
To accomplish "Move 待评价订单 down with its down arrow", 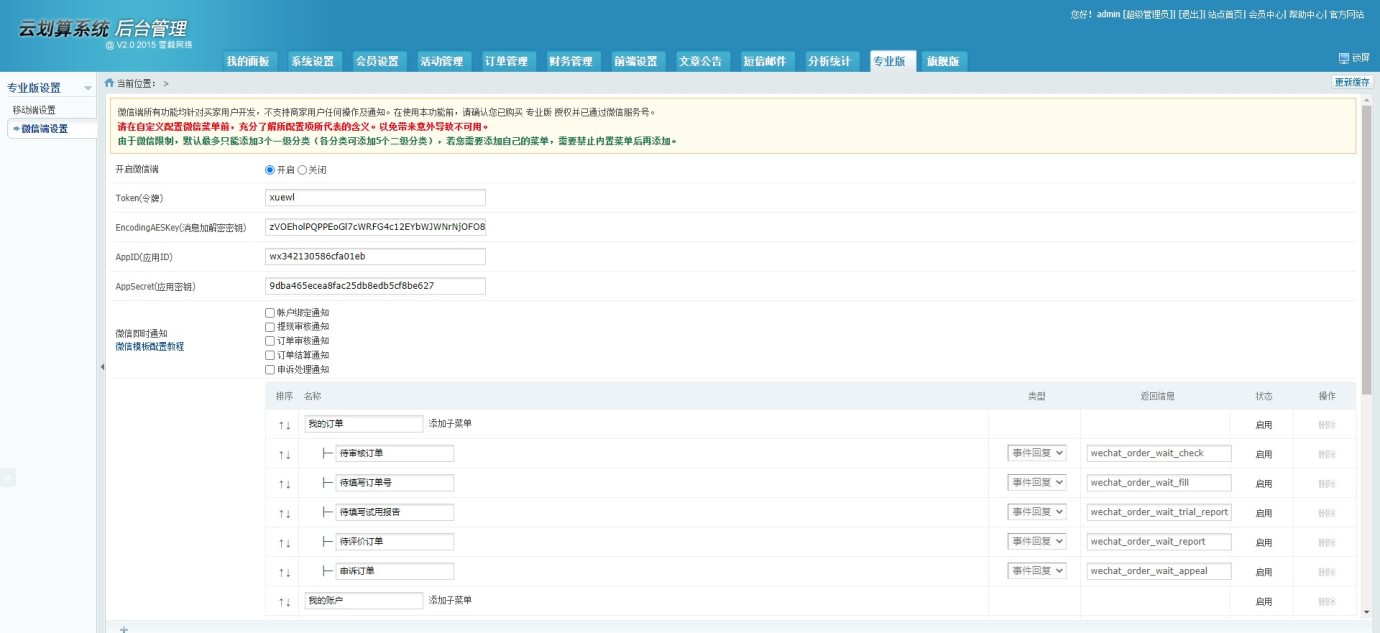I will 289,543.
